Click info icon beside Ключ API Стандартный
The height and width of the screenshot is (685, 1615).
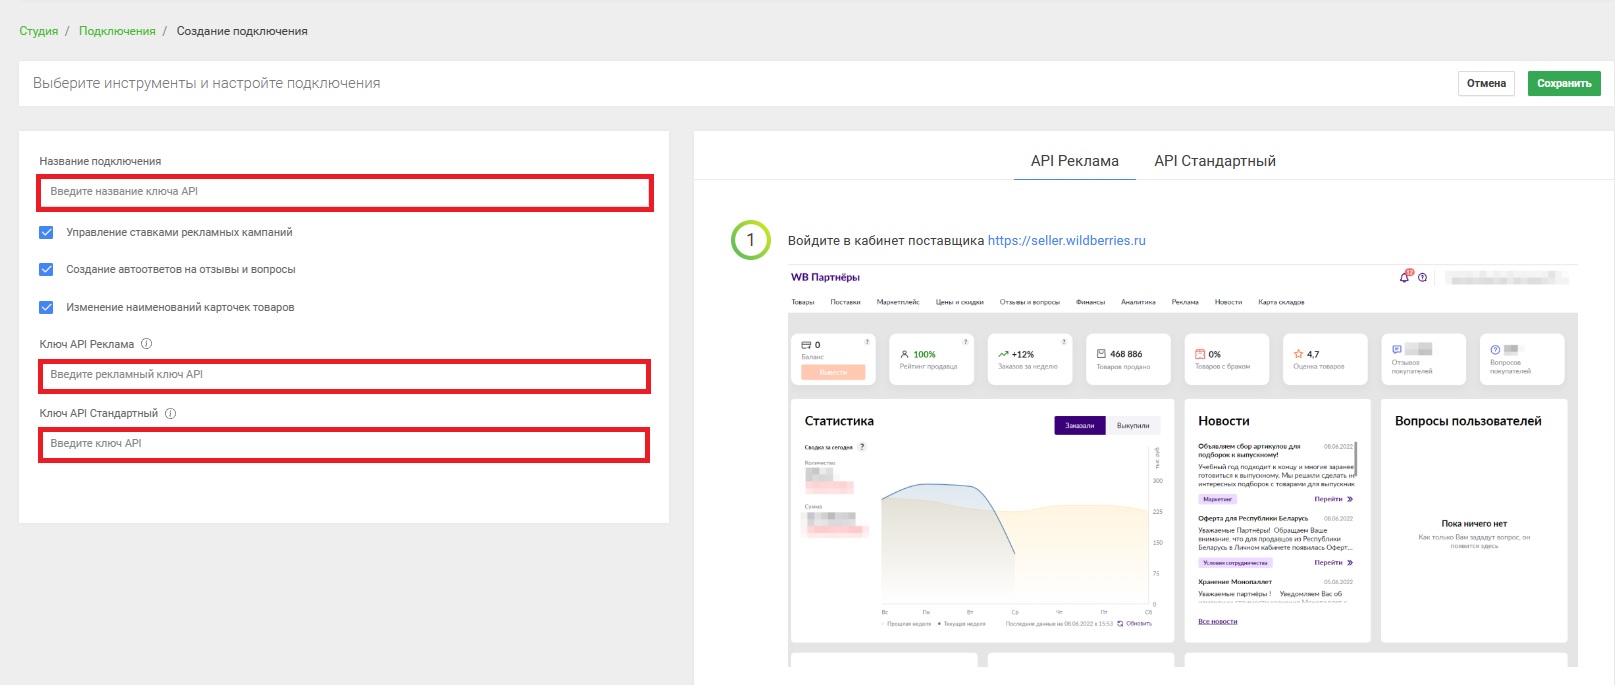pos(170,413)
